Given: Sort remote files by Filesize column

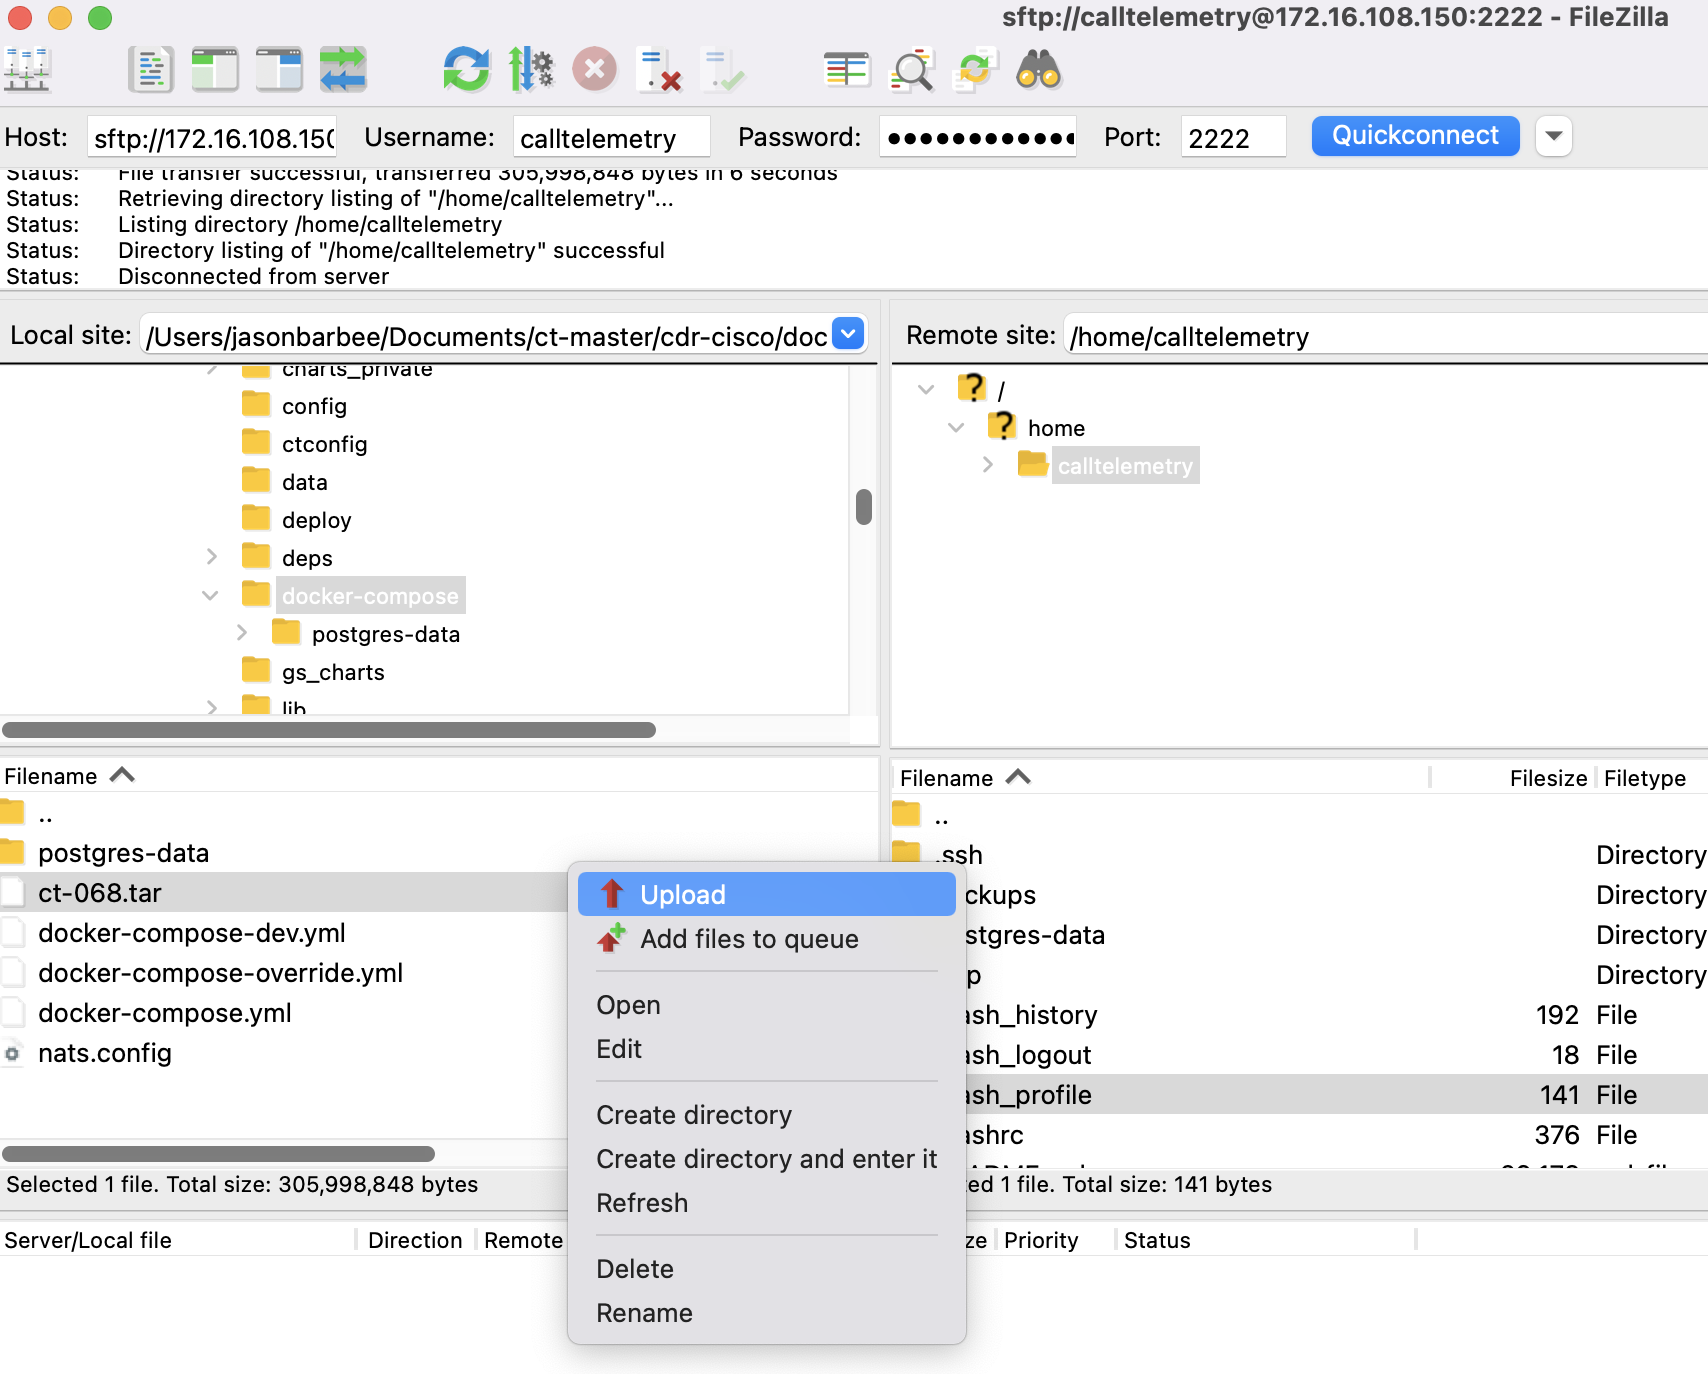Looking at the screenshot, I should [x=1547, y=777].
